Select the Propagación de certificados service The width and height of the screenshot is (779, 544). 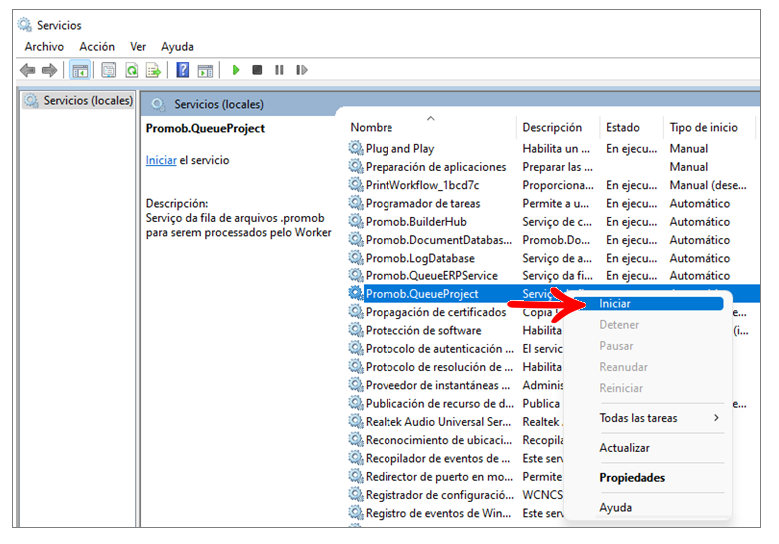[436, 311]
